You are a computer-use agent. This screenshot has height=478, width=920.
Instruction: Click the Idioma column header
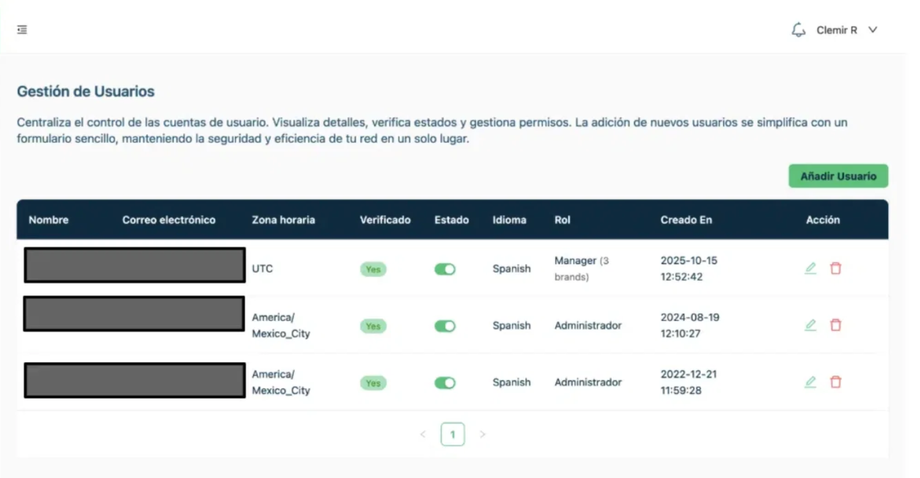[509, 220]
